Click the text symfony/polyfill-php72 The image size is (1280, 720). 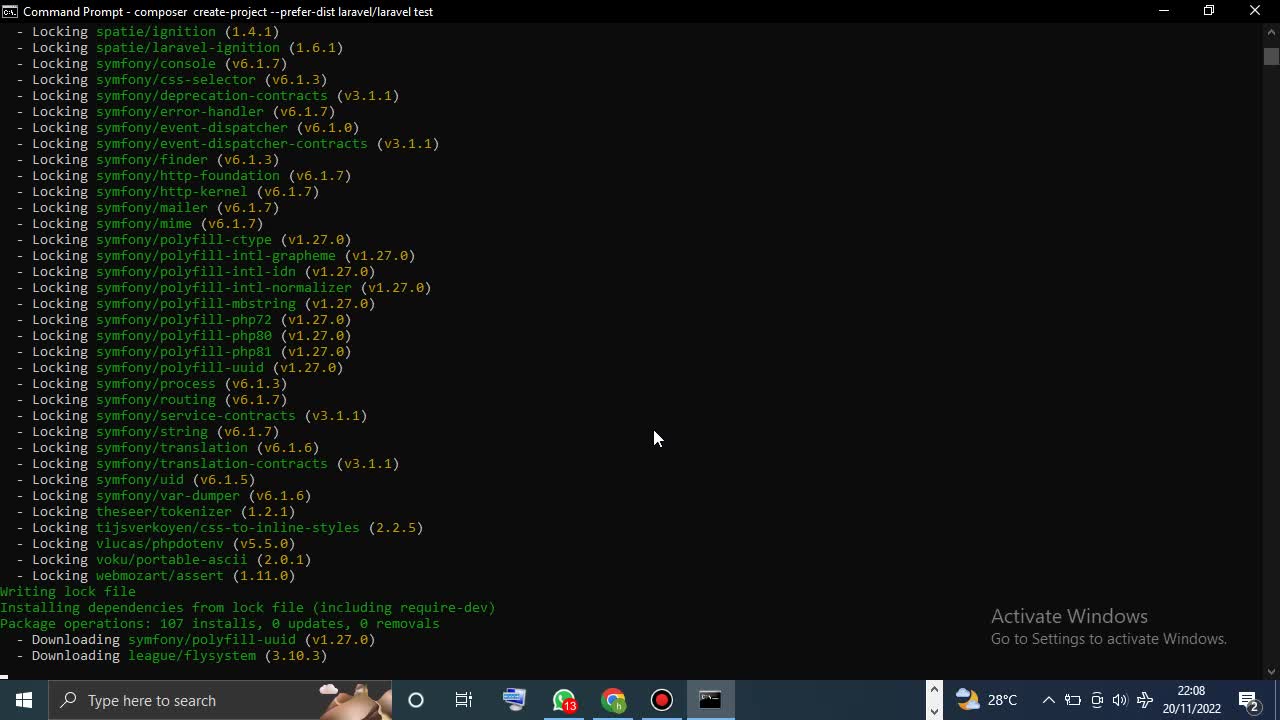(x=184, y=319)
